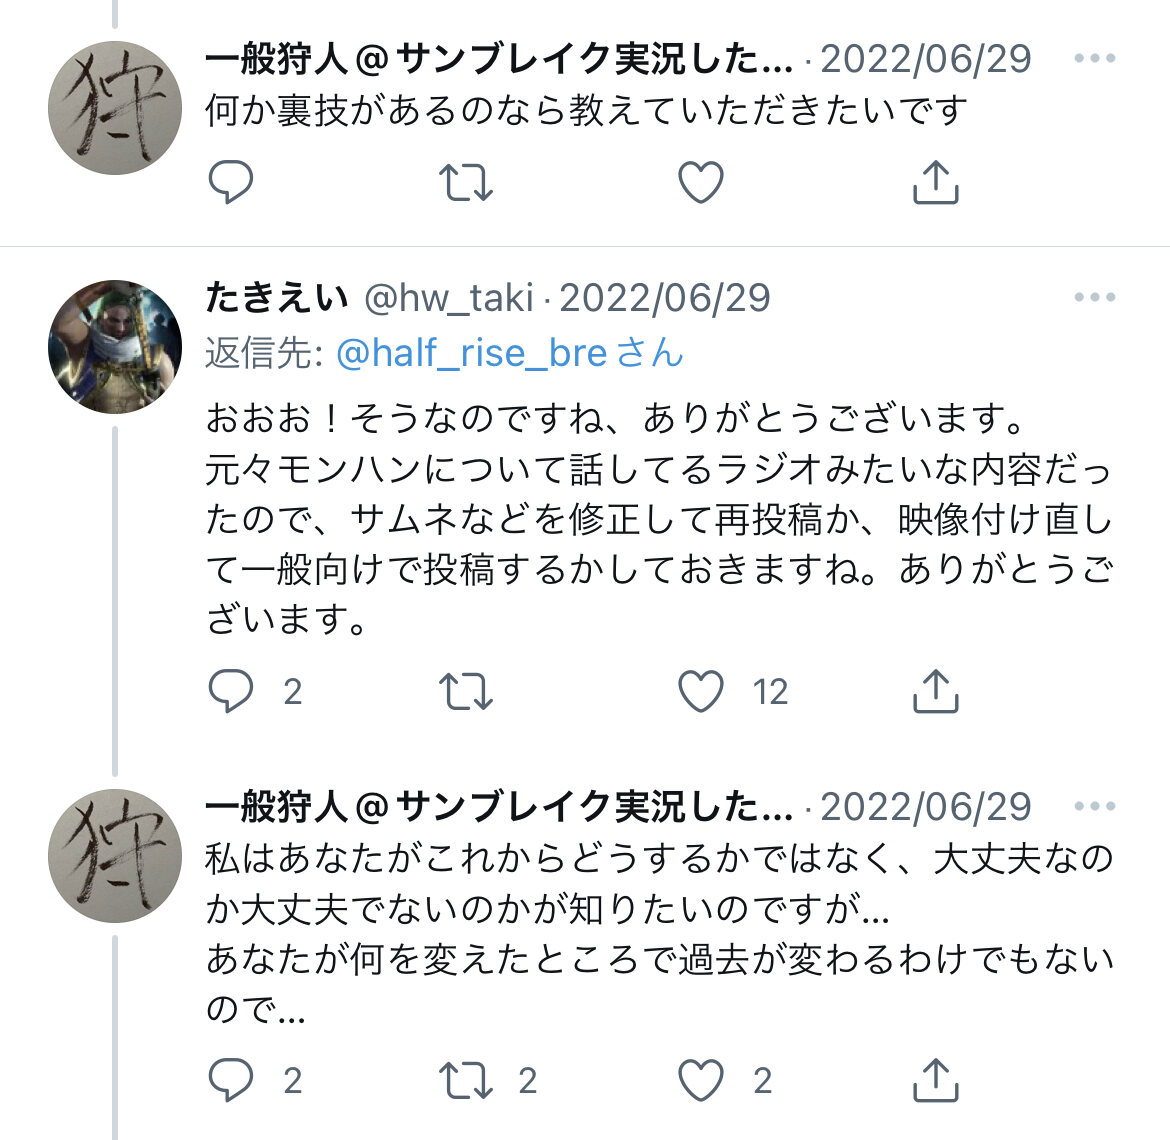Open 一般狩人's avatar on the top tweet

coord(115,108)
